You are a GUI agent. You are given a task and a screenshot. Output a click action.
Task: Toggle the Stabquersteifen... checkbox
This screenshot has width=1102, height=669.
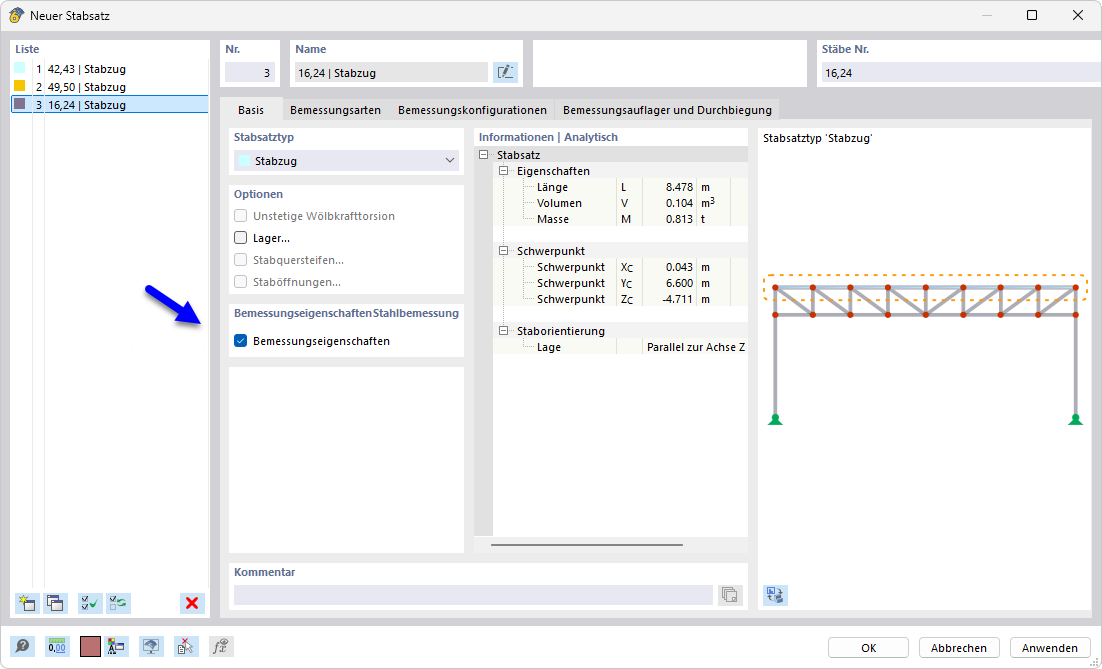pyautogui.click(x=240, y=260)
